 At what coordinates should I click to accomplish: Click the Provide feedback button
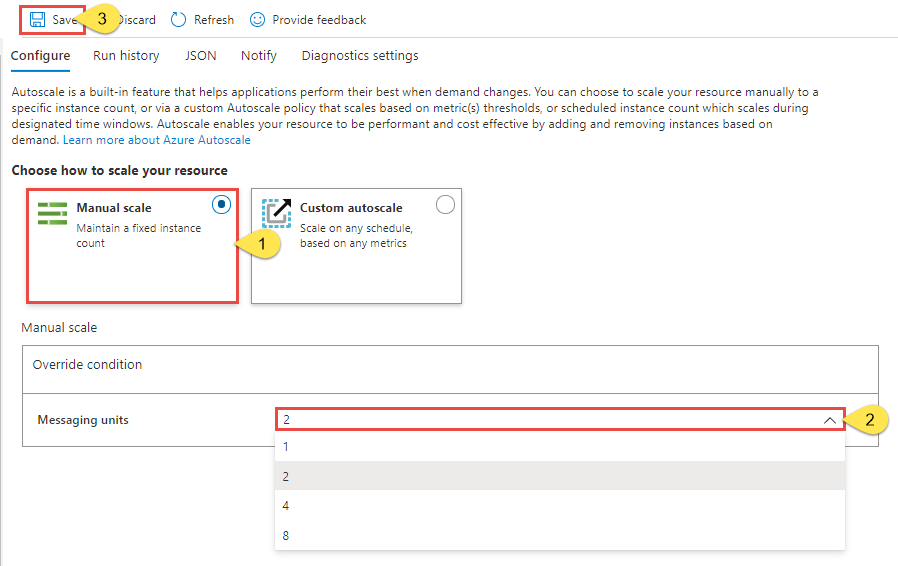pyautogui.click(x=308, y=20)
